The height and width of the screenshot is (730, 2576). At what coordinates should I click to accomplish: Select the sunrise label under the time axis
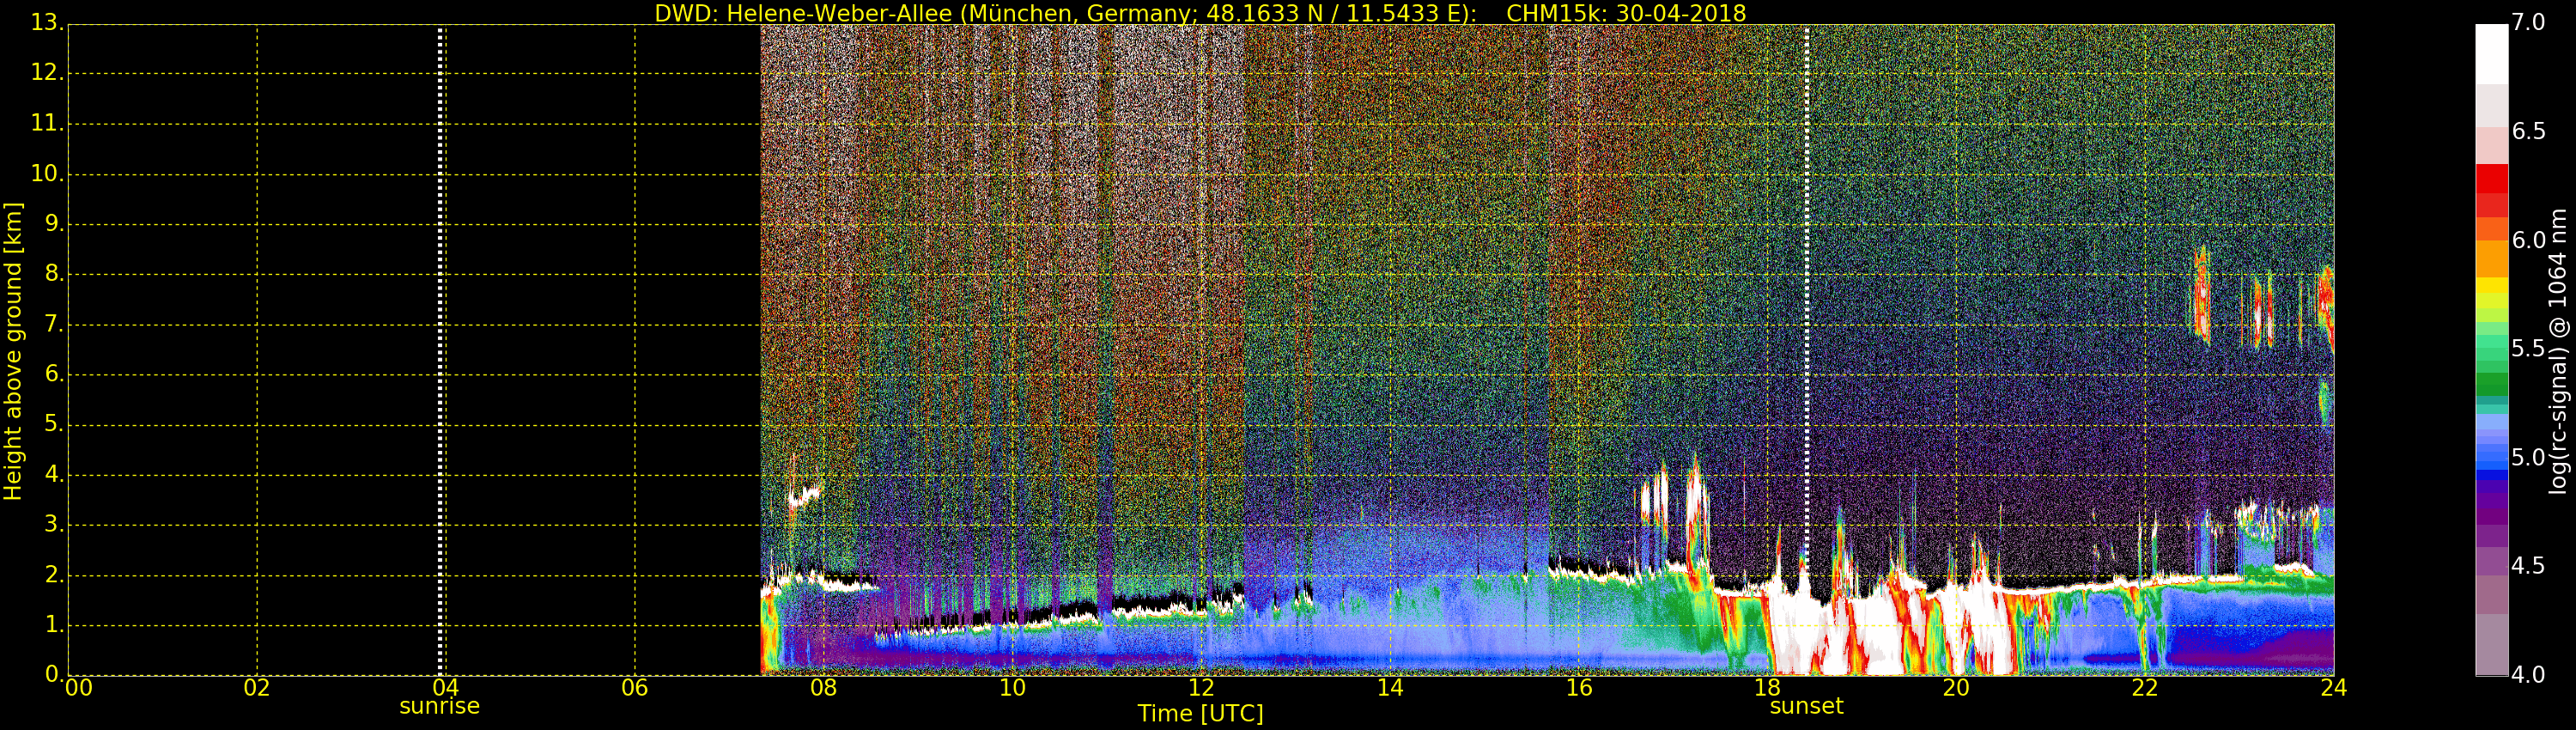pyautogui.click(x=439, y=706)
